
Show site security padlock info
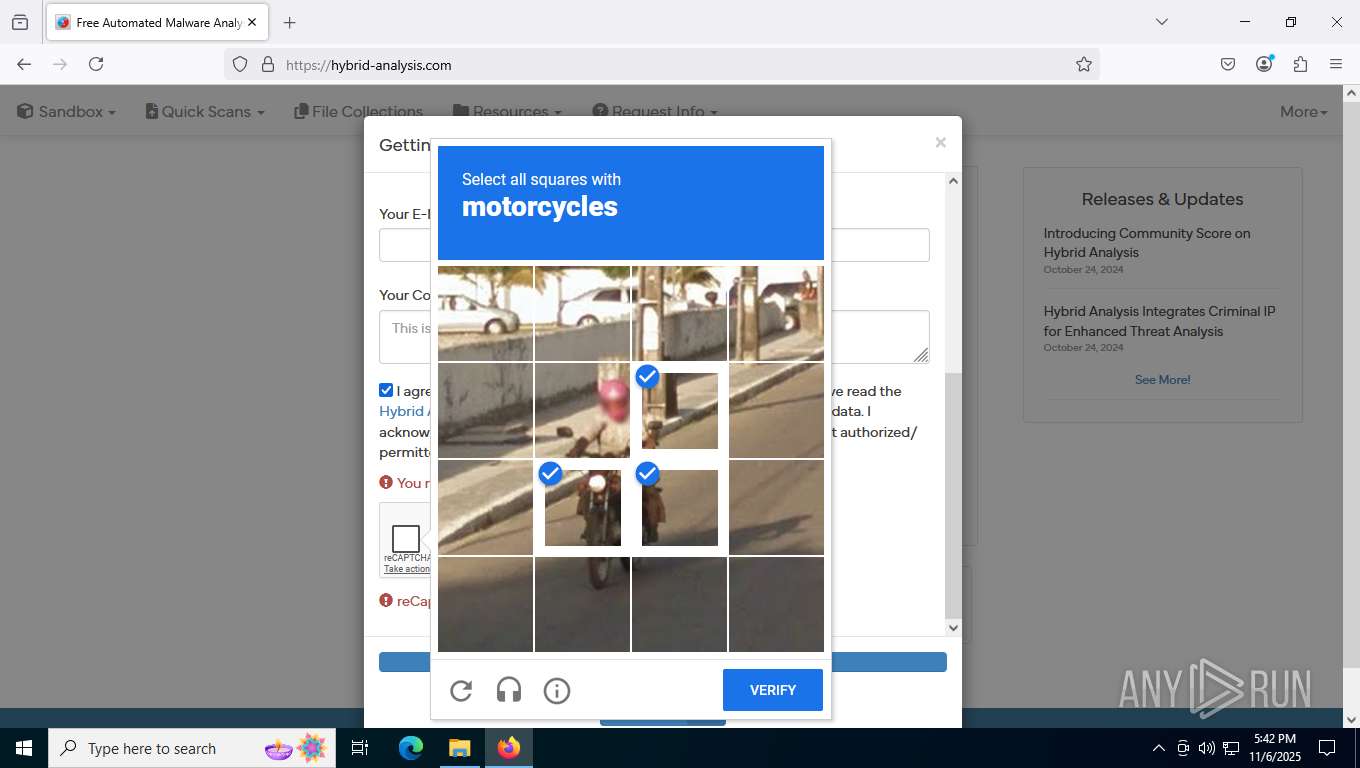click(x=268, y=65)
